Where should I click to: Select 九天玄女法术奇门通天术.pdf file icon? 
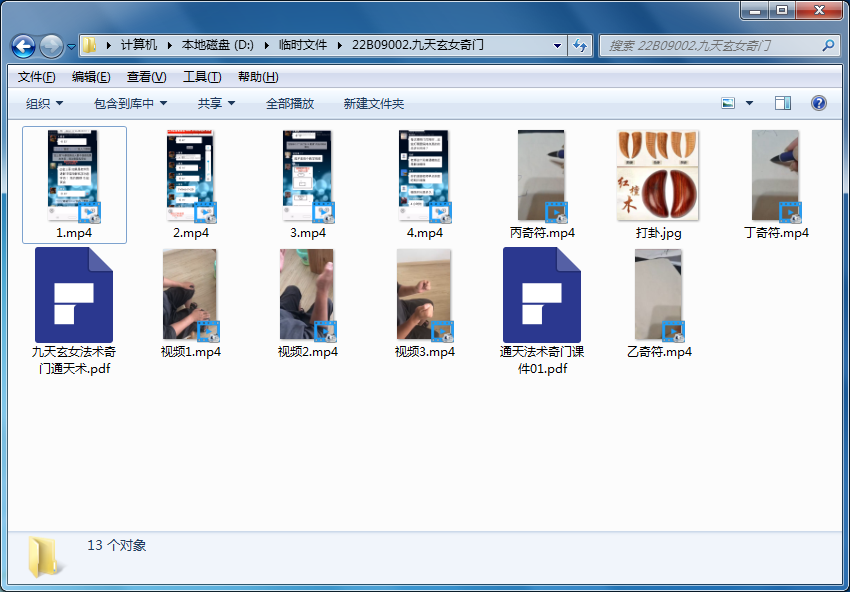click(x=74, y=295)
